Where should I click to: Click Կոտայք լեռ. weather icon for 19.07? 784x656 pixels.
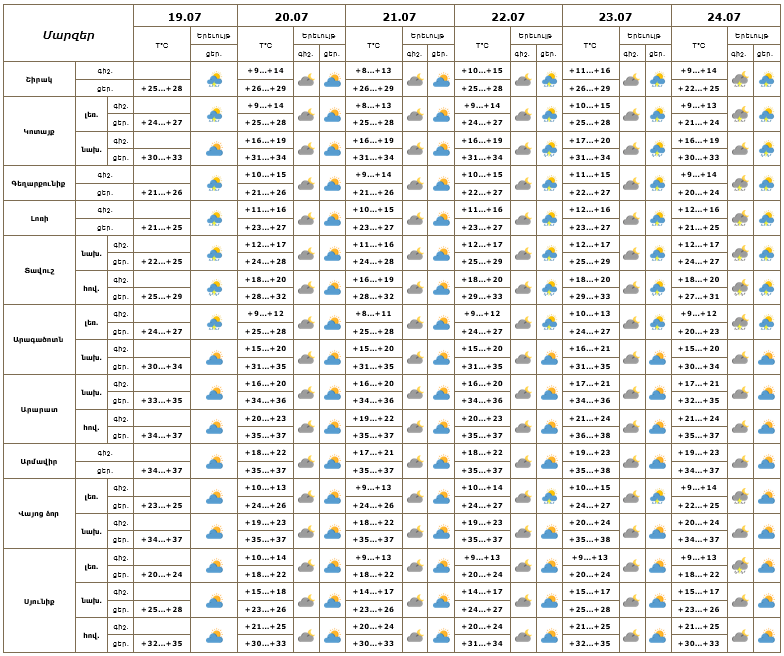214,115
